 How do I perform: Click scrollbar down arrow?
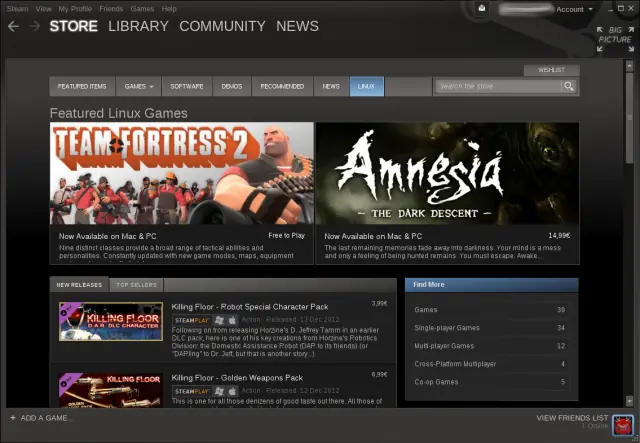pyautogui.click(x=629, y=401)
